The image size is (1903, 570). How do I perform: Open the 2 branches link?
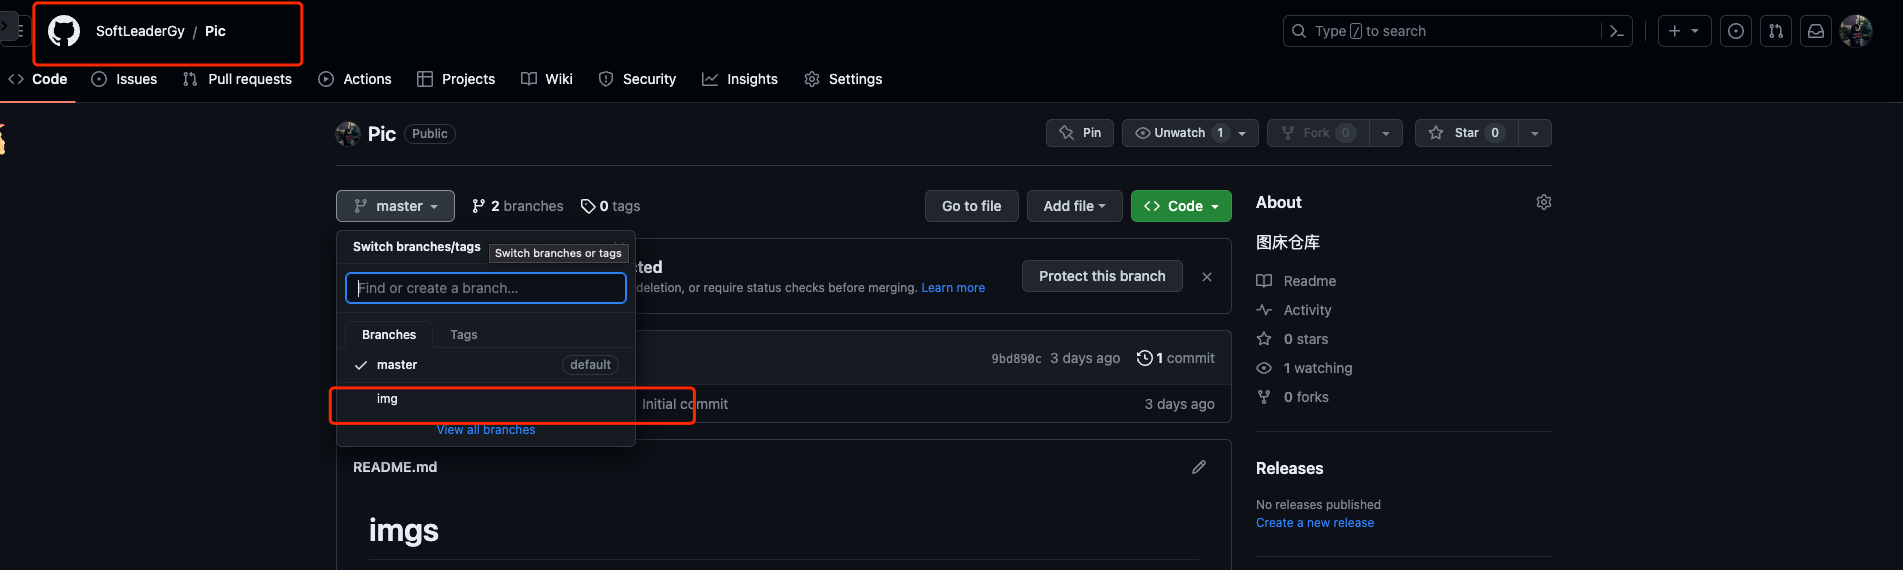point(518,206)
